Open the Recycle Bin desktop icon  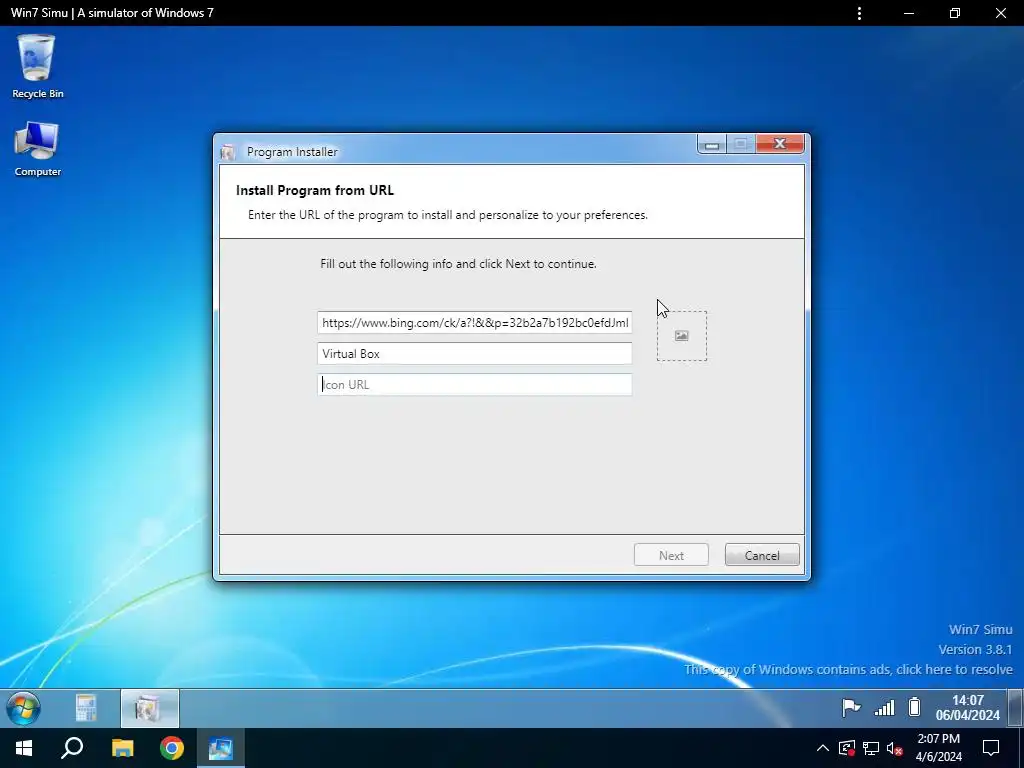coord(37,66)
